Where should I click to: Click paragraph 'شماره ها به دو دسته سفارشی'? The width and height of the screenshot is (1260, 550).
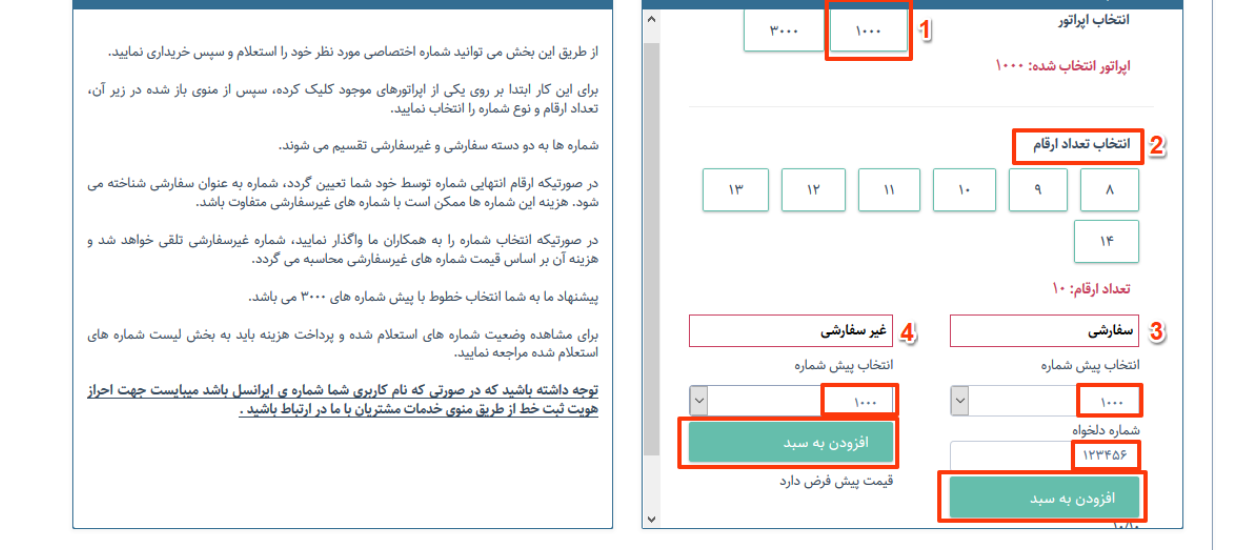(x=438, y=145)
